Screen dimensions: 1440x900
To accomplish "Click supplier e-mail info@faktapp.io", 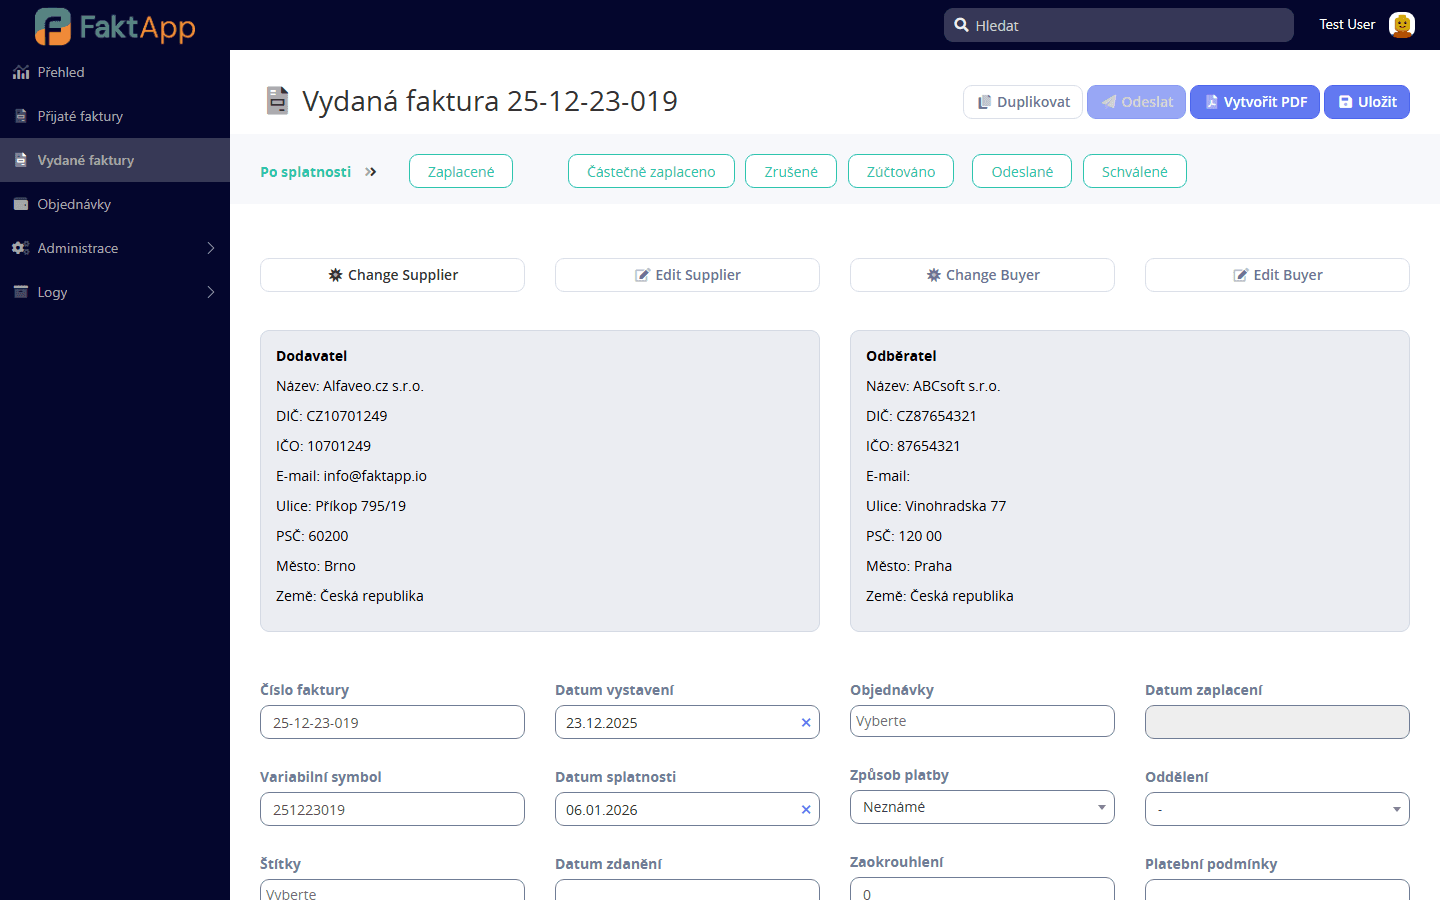I will point(375,476).
